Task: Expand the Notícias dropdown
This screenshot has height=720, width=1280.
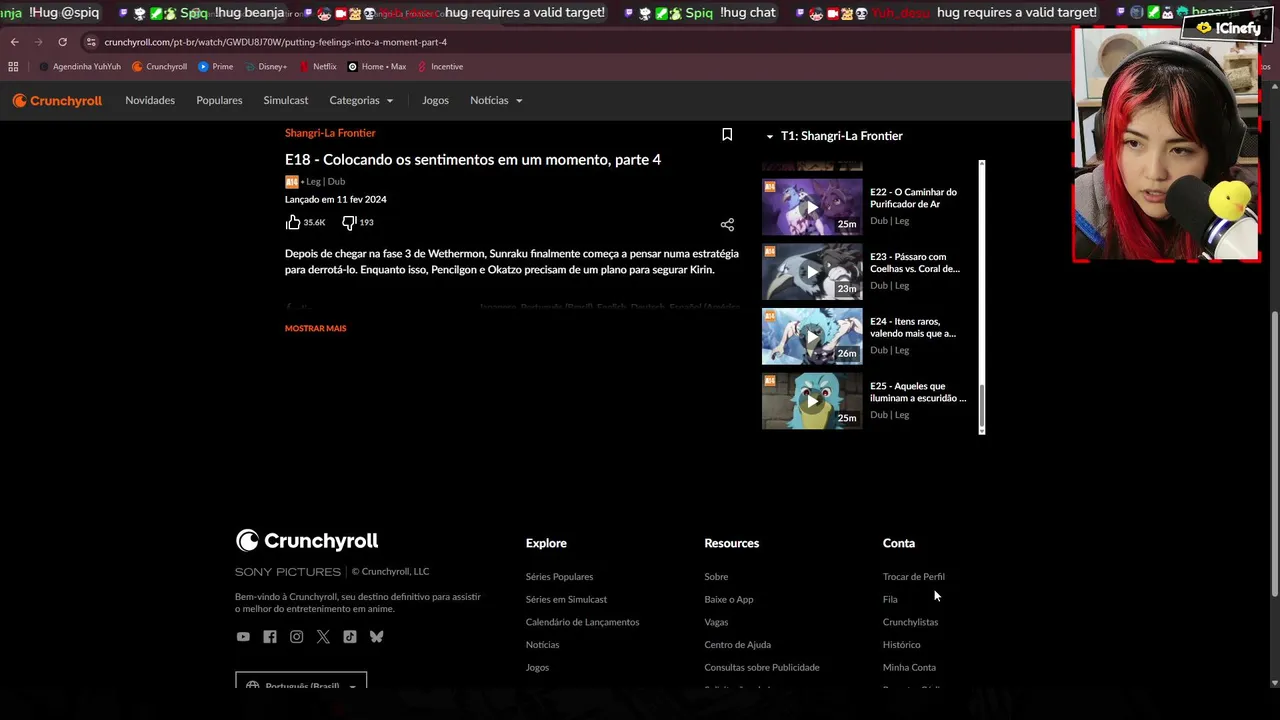Action: coord(496,100)
